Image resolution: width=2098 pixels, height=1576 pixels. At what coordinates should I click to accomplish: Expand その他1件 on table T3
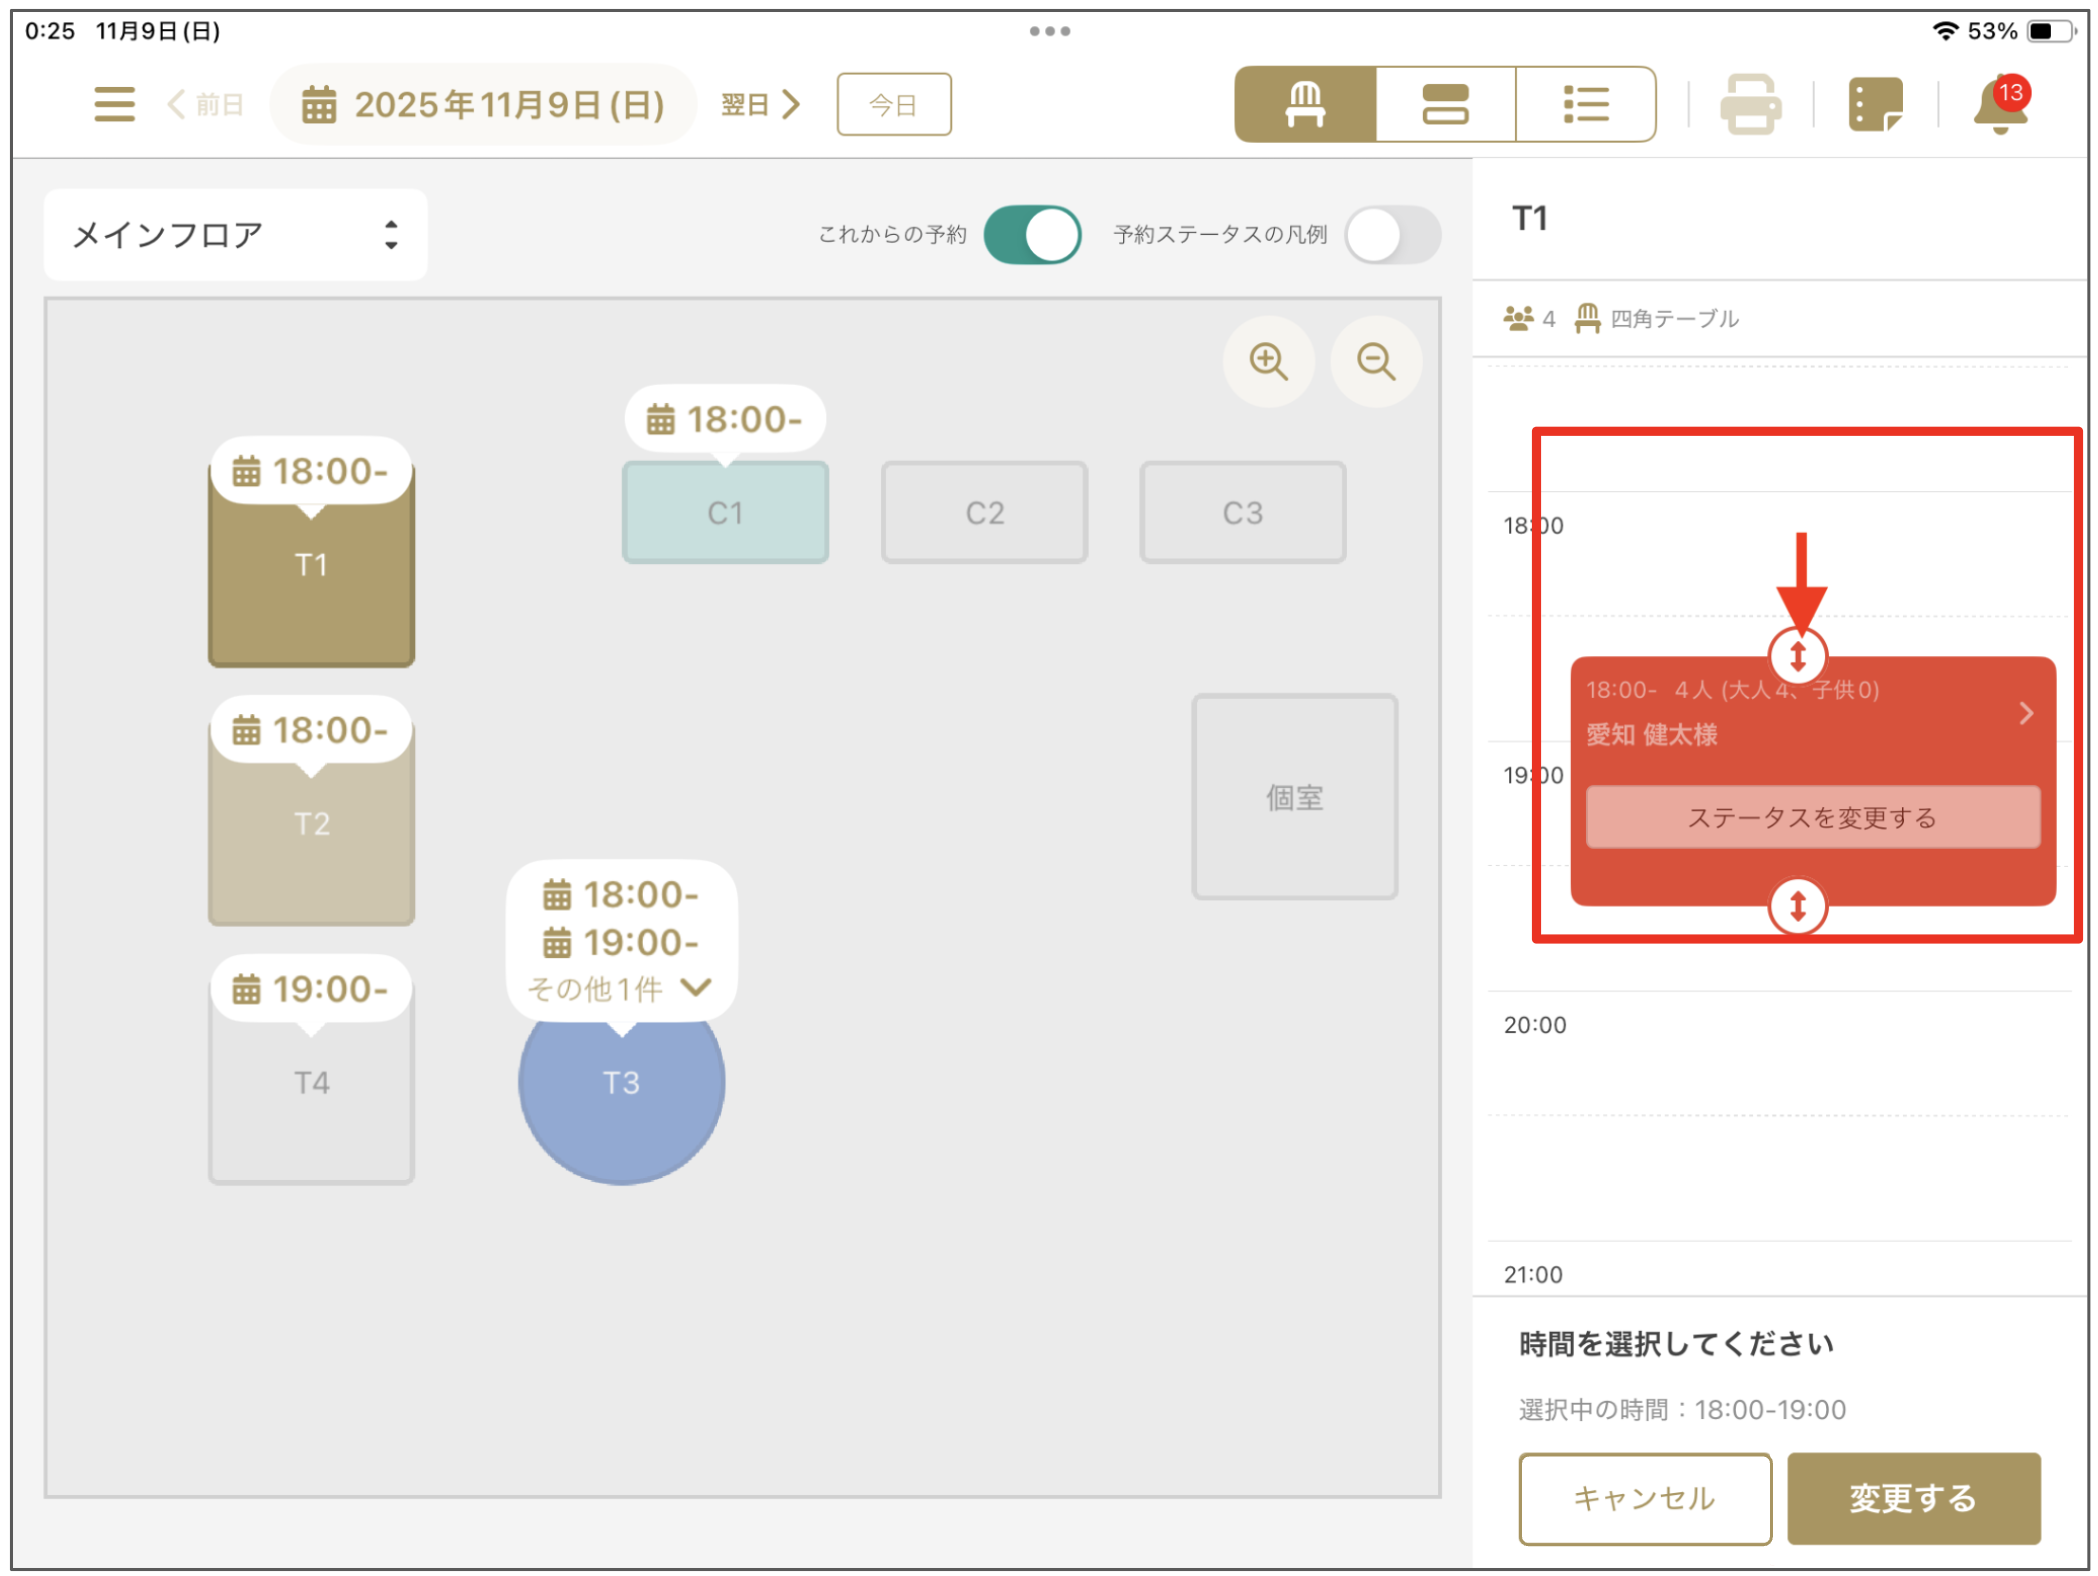(620, 988)
